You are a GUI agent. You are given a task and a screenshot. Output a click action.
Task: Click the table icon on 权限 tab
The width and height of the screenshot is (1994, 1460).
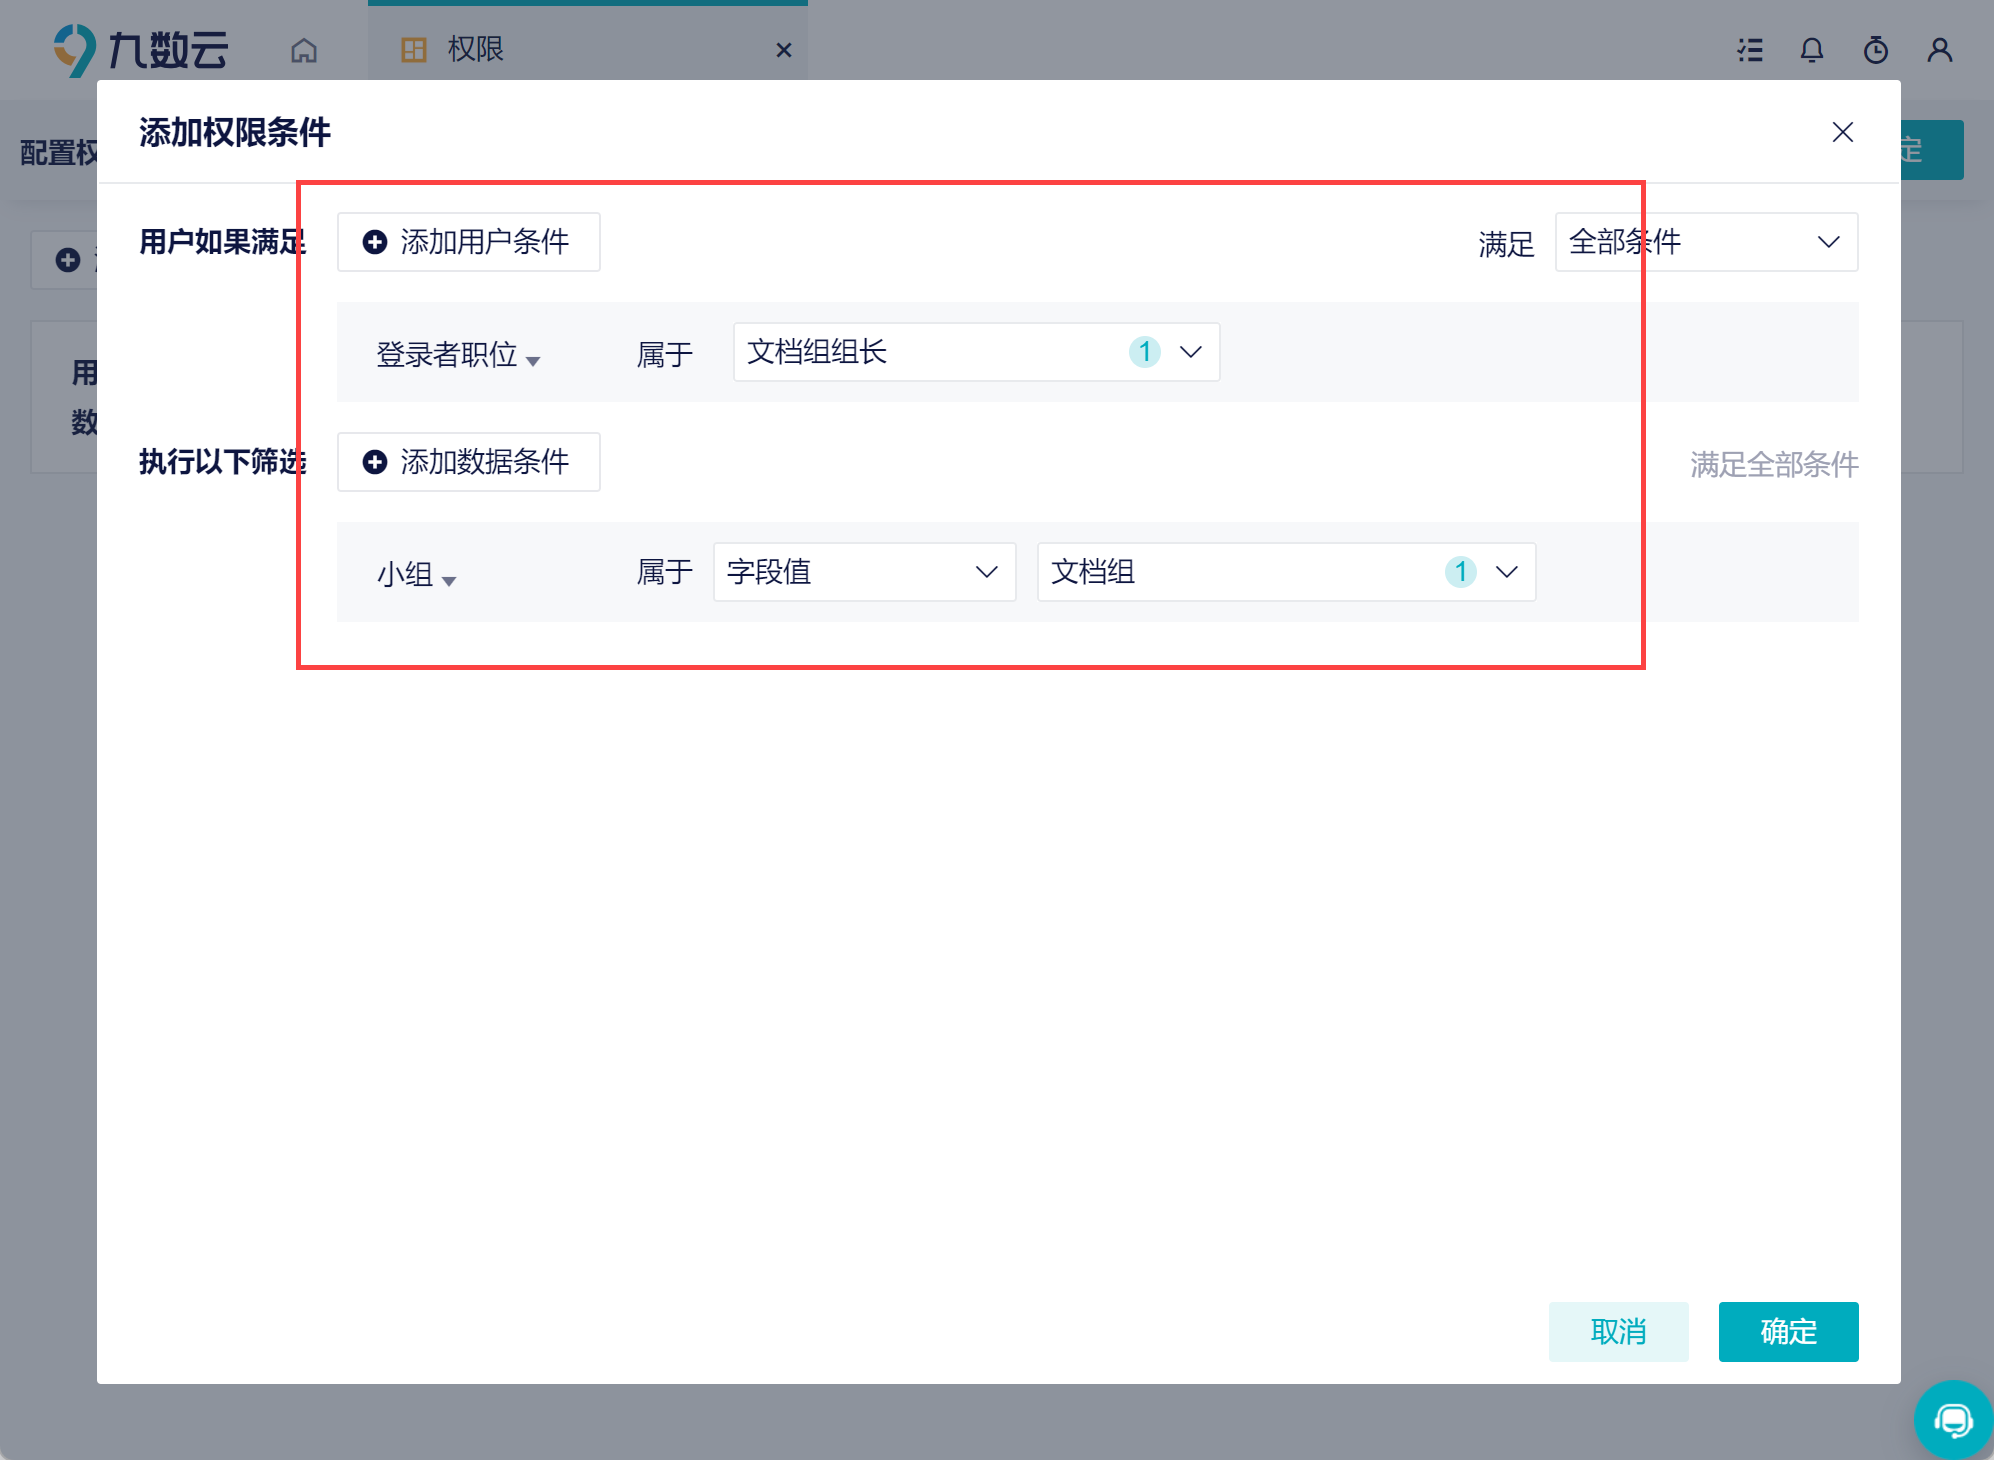(x=414, y=50)
